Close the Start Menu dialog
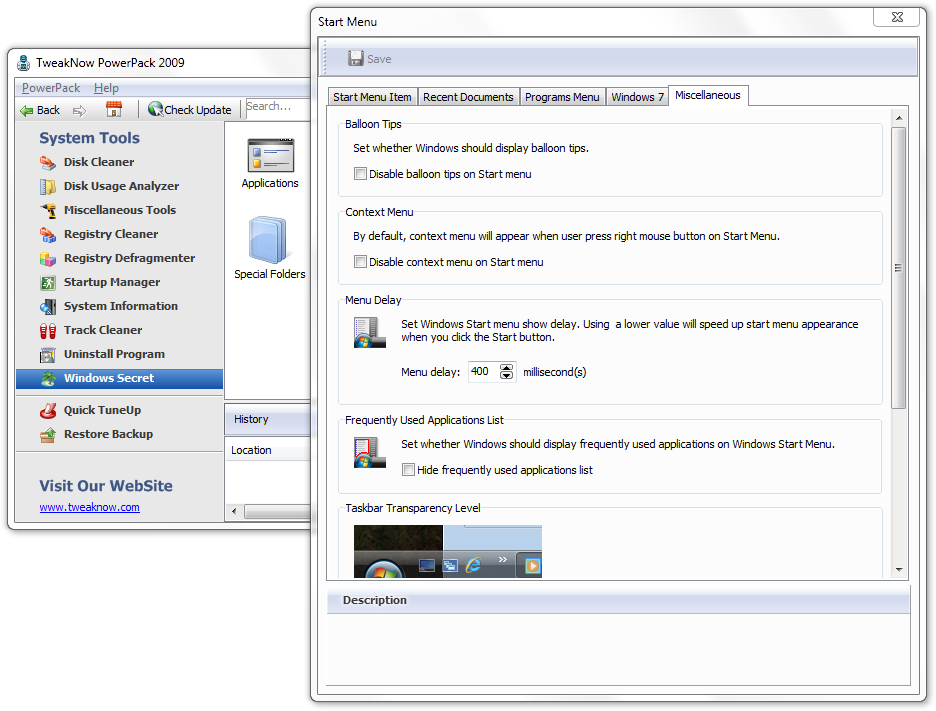Image resolution: width=936 pixels, height=711 pixels. (897, 17)
